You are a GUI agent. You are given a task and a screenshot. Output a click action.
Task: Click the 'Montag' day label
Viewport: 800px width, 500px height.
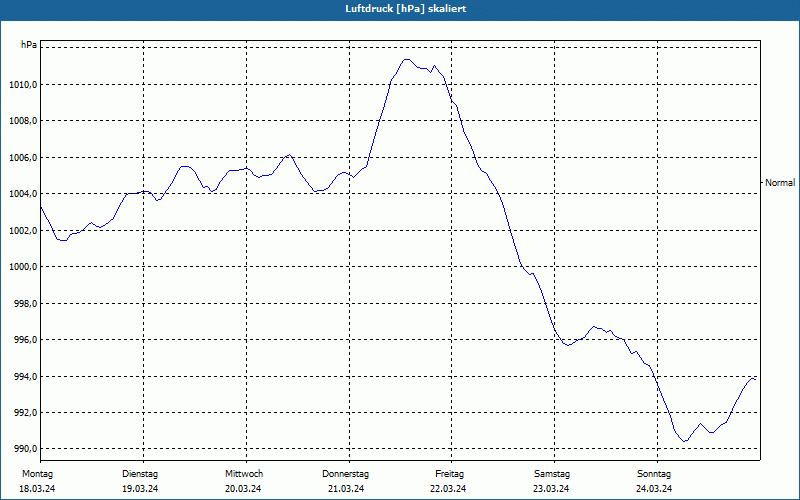[37, 474]
